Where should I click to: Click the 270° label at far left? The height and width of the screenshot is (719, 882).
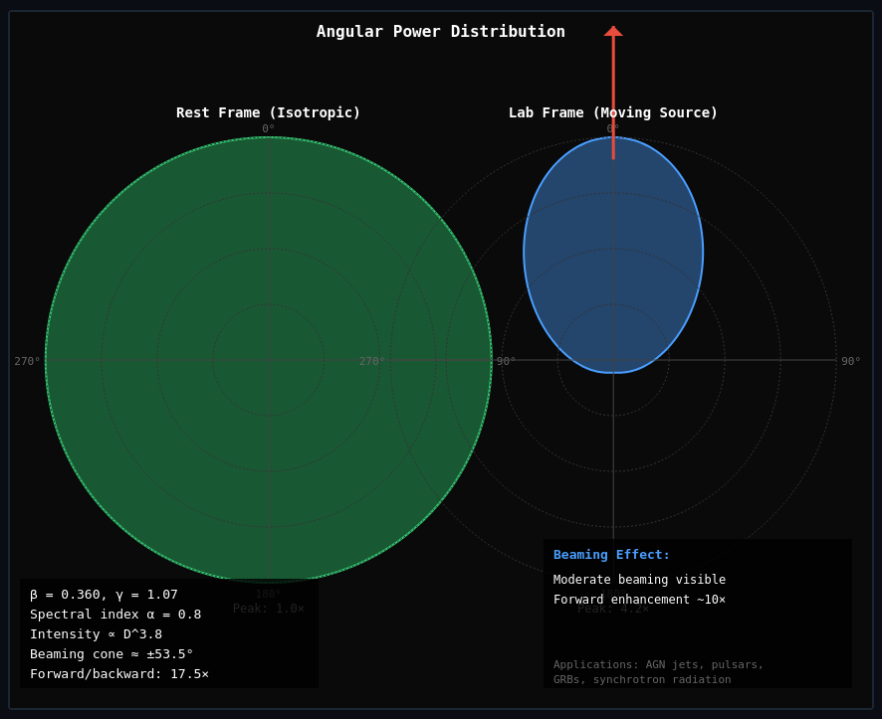pos(27,361)
